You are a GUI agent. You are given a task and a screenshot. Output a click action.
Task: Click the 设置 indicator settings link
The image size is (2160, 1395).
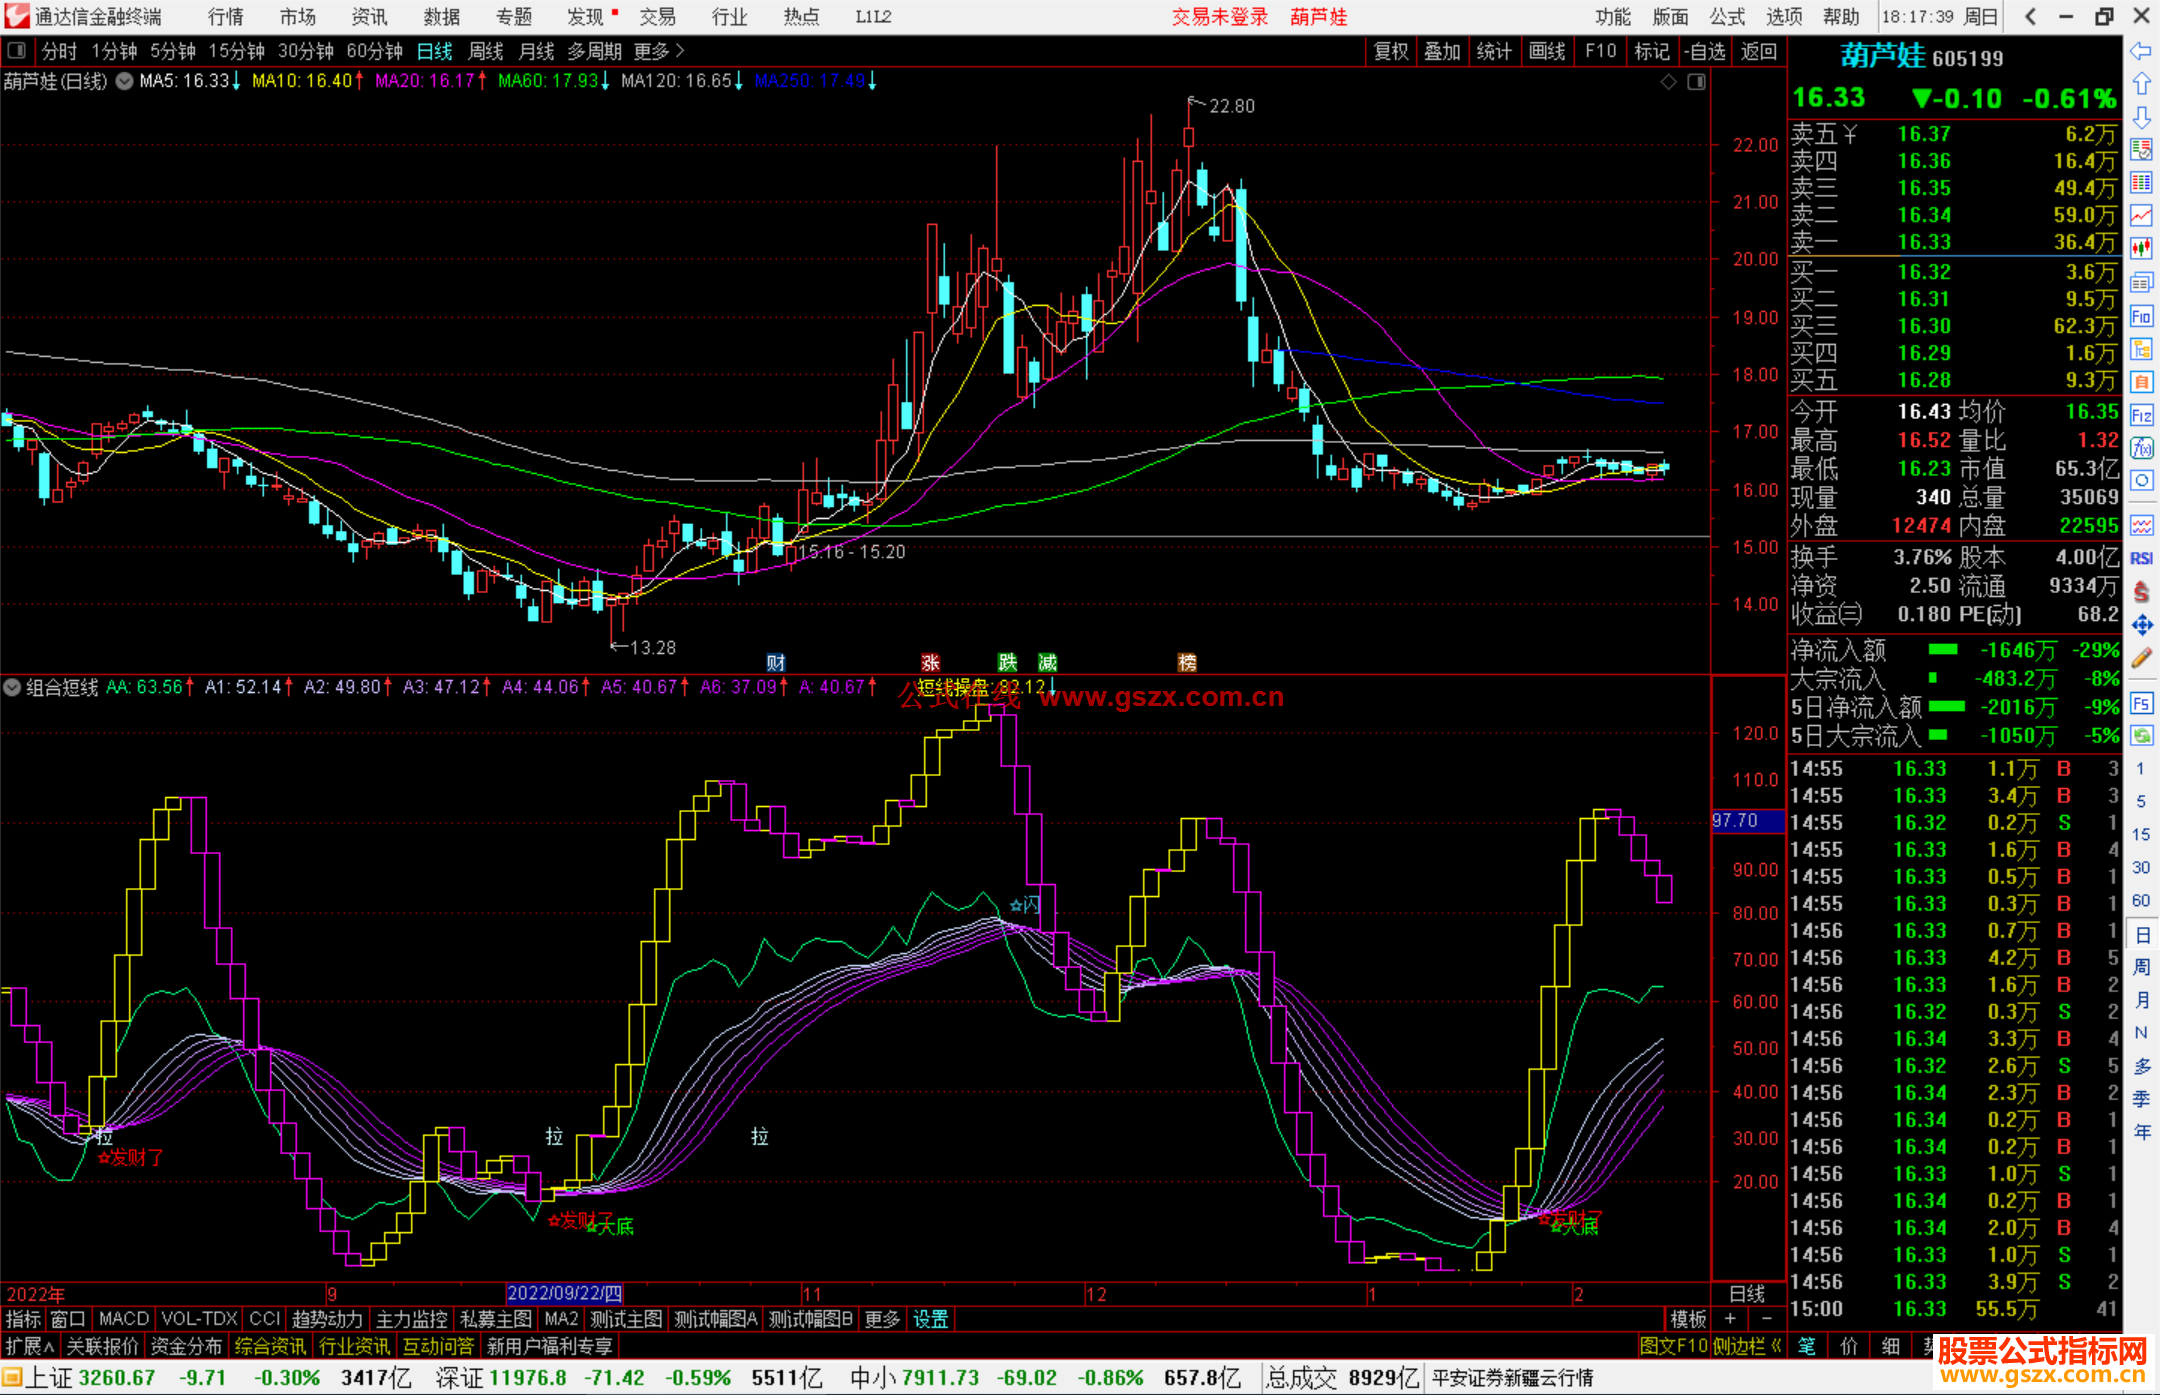click(x=930, y=1319)
